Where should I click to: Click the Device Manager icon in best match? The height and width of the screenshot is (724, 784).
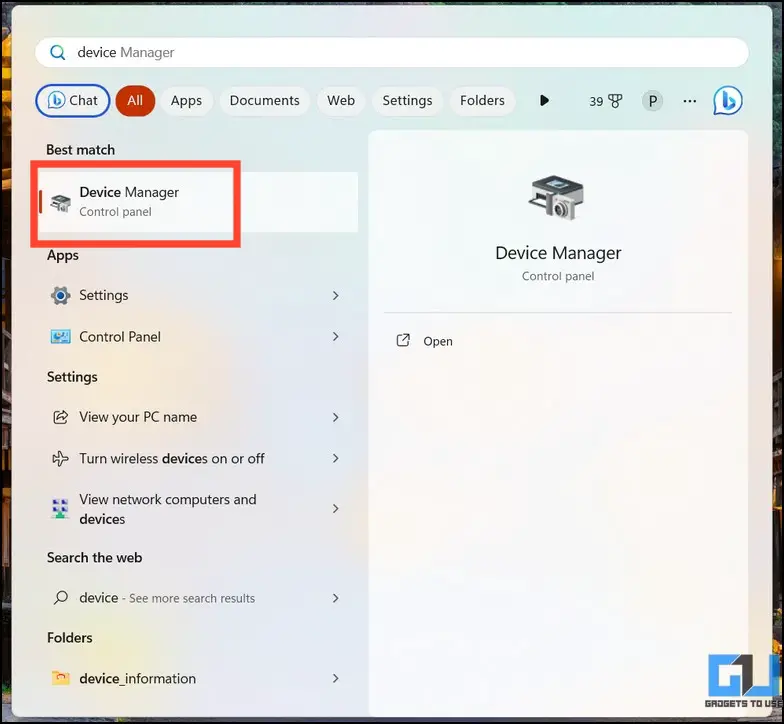point(60,202)
